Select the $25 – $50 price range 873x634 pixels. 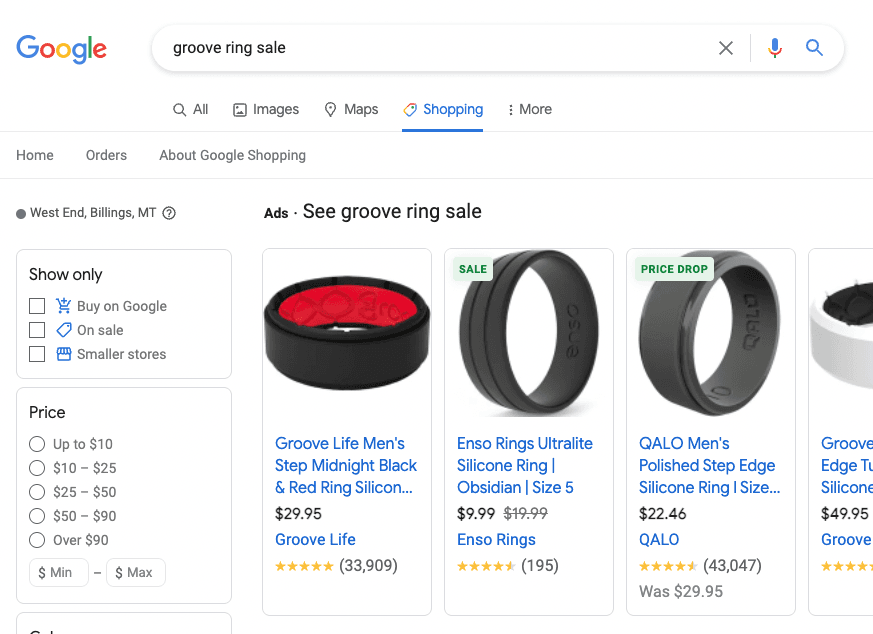coord(37,491)
